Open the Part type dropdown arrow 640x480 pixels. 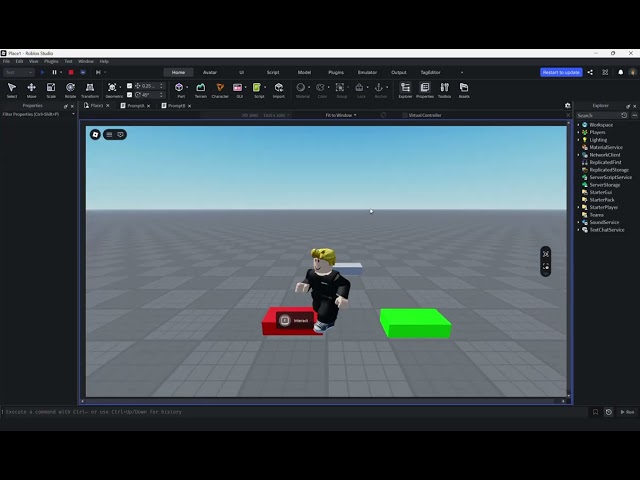pos(187,87)
